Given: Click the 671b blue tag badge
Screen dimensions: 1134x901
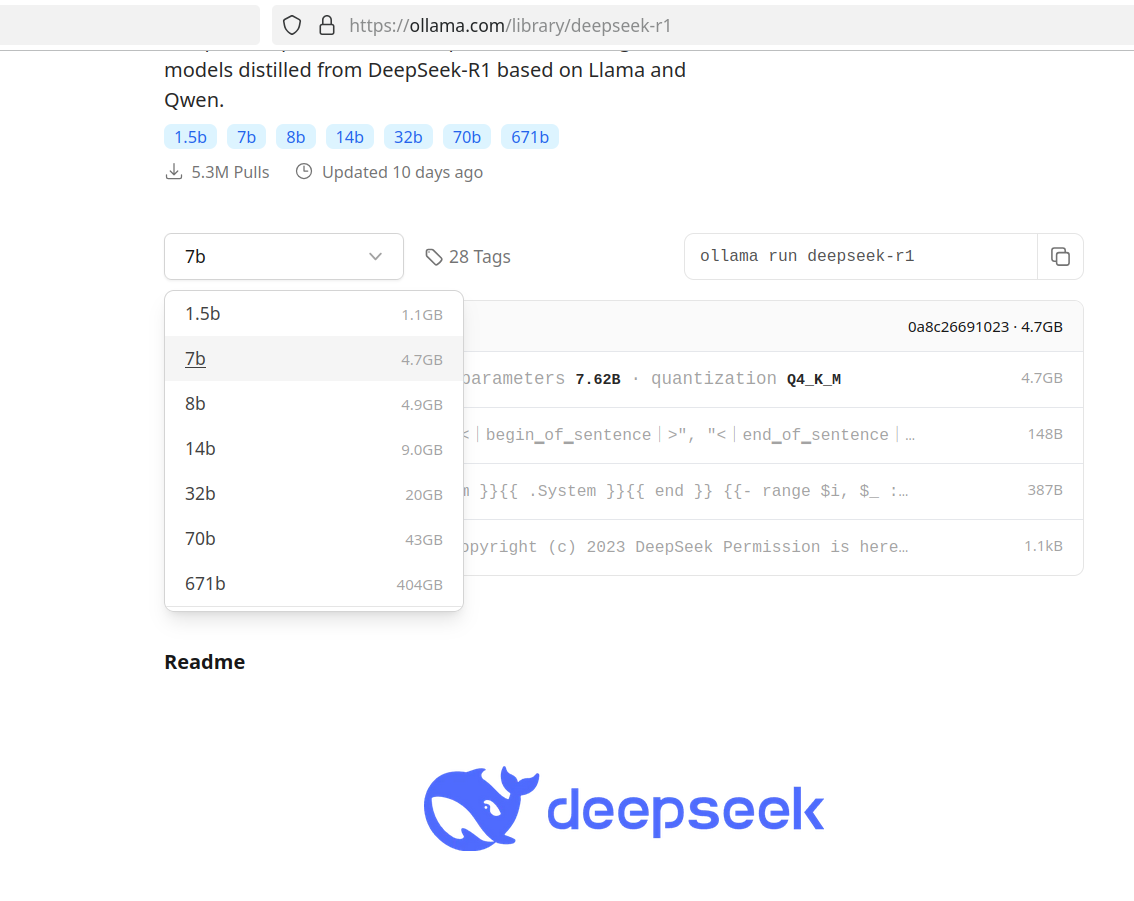Looking at the screenshot, I should pos(530,137).
